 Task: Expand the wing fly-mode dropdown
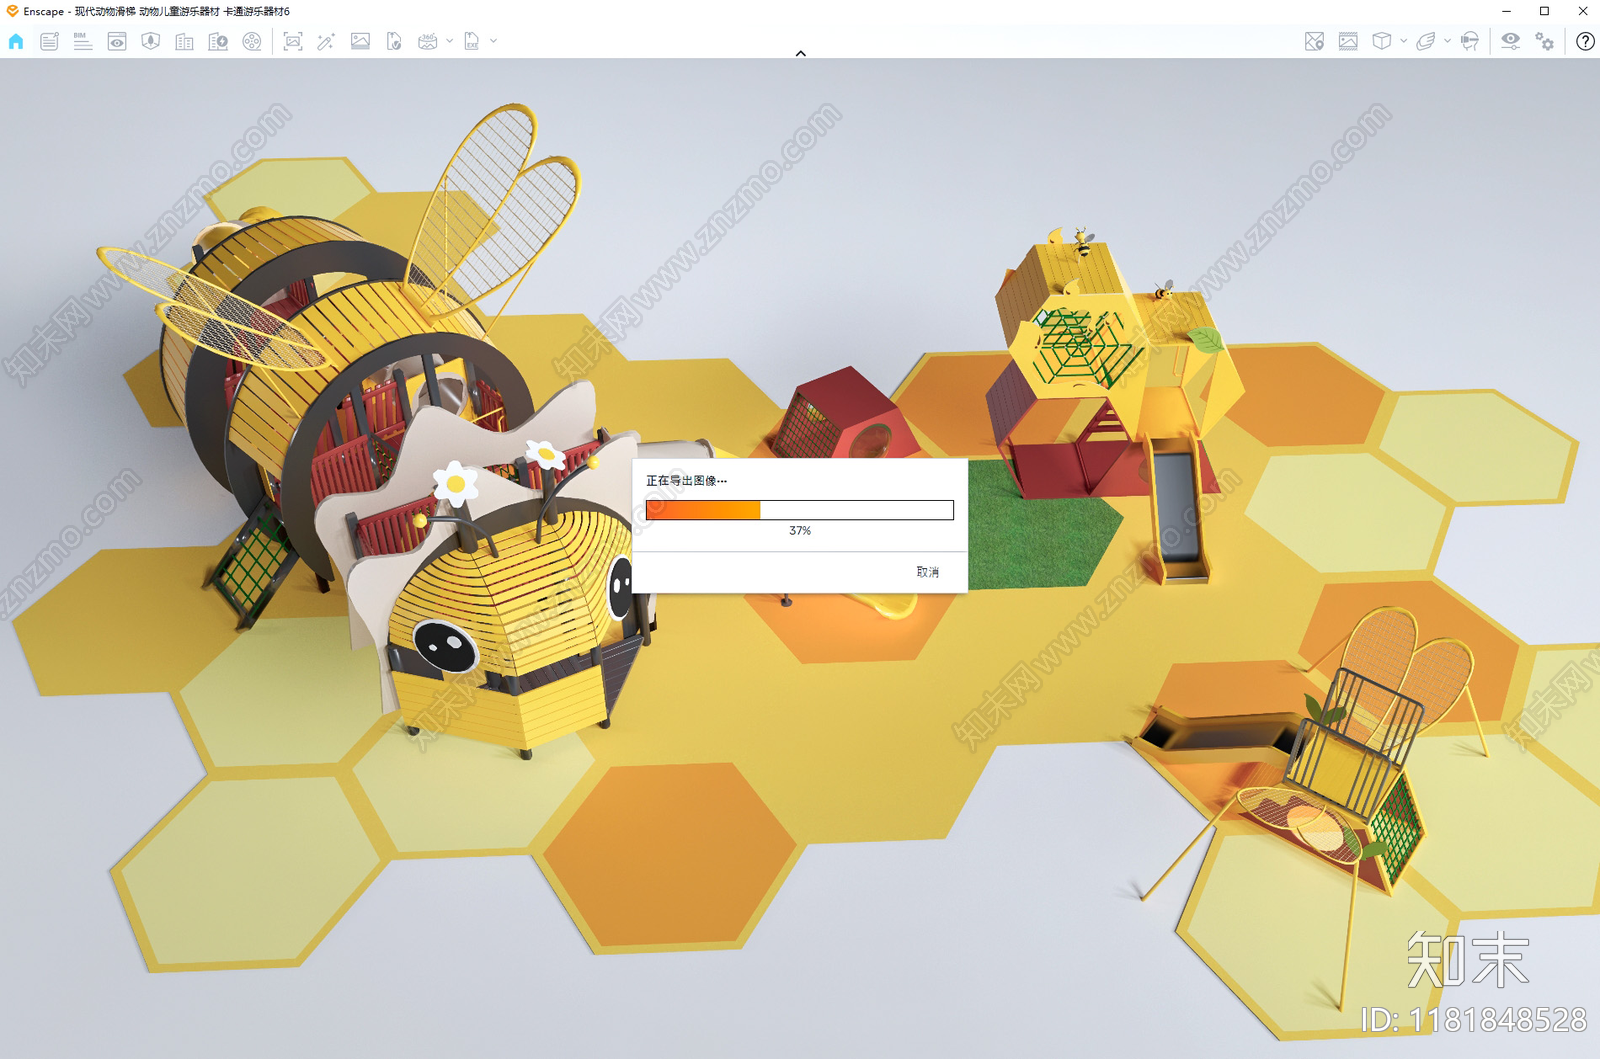pos(1447,41)
